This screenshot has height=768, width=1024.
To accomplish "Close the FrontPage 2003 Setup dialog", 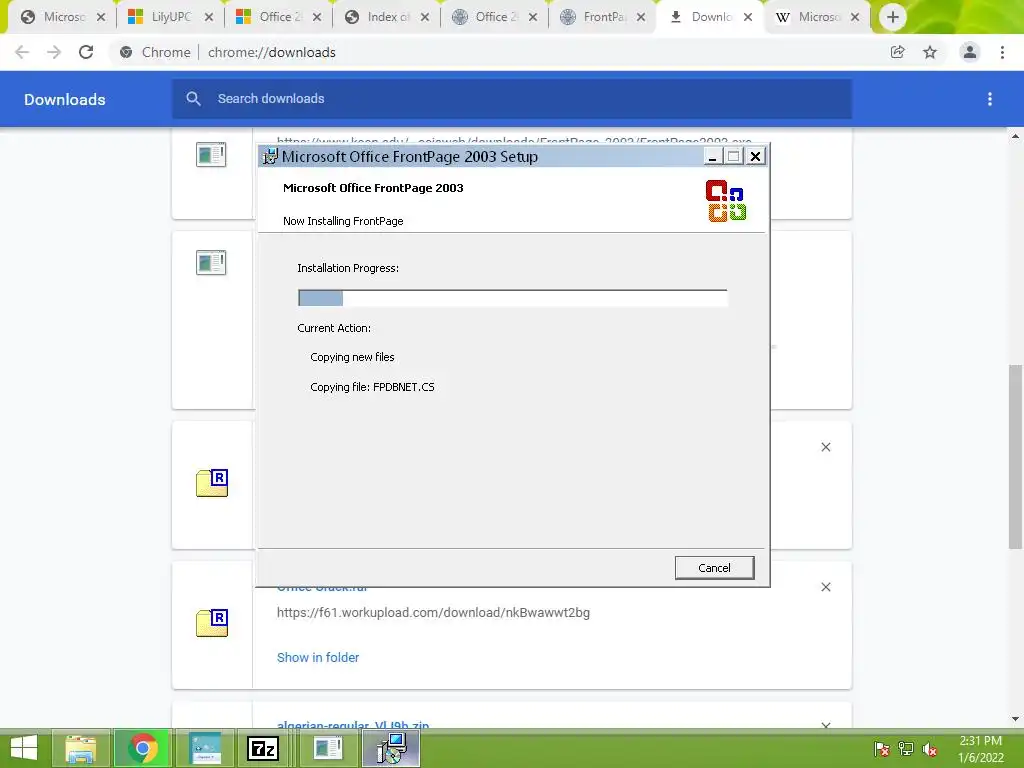I will pos(755,157).
